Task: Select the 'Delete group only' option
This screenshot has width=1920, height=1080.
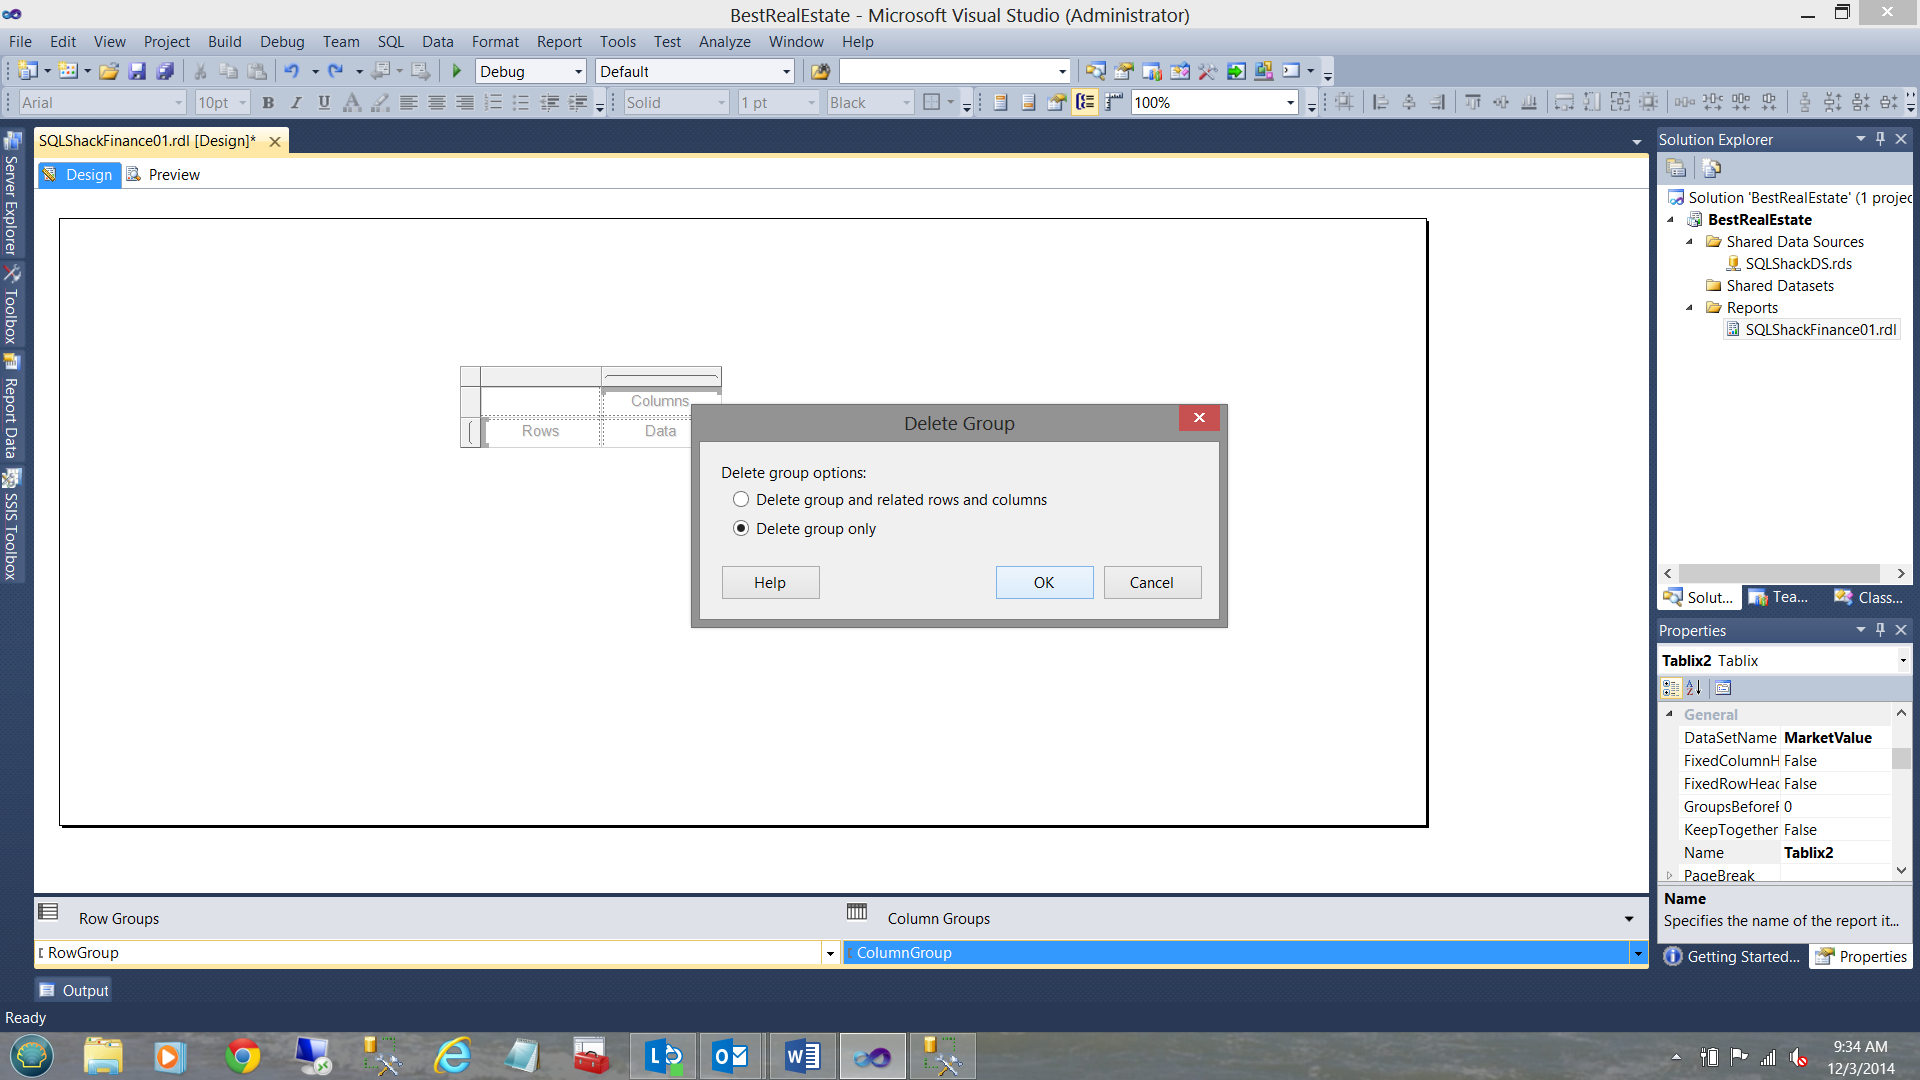Action: (x=741, y=528)
